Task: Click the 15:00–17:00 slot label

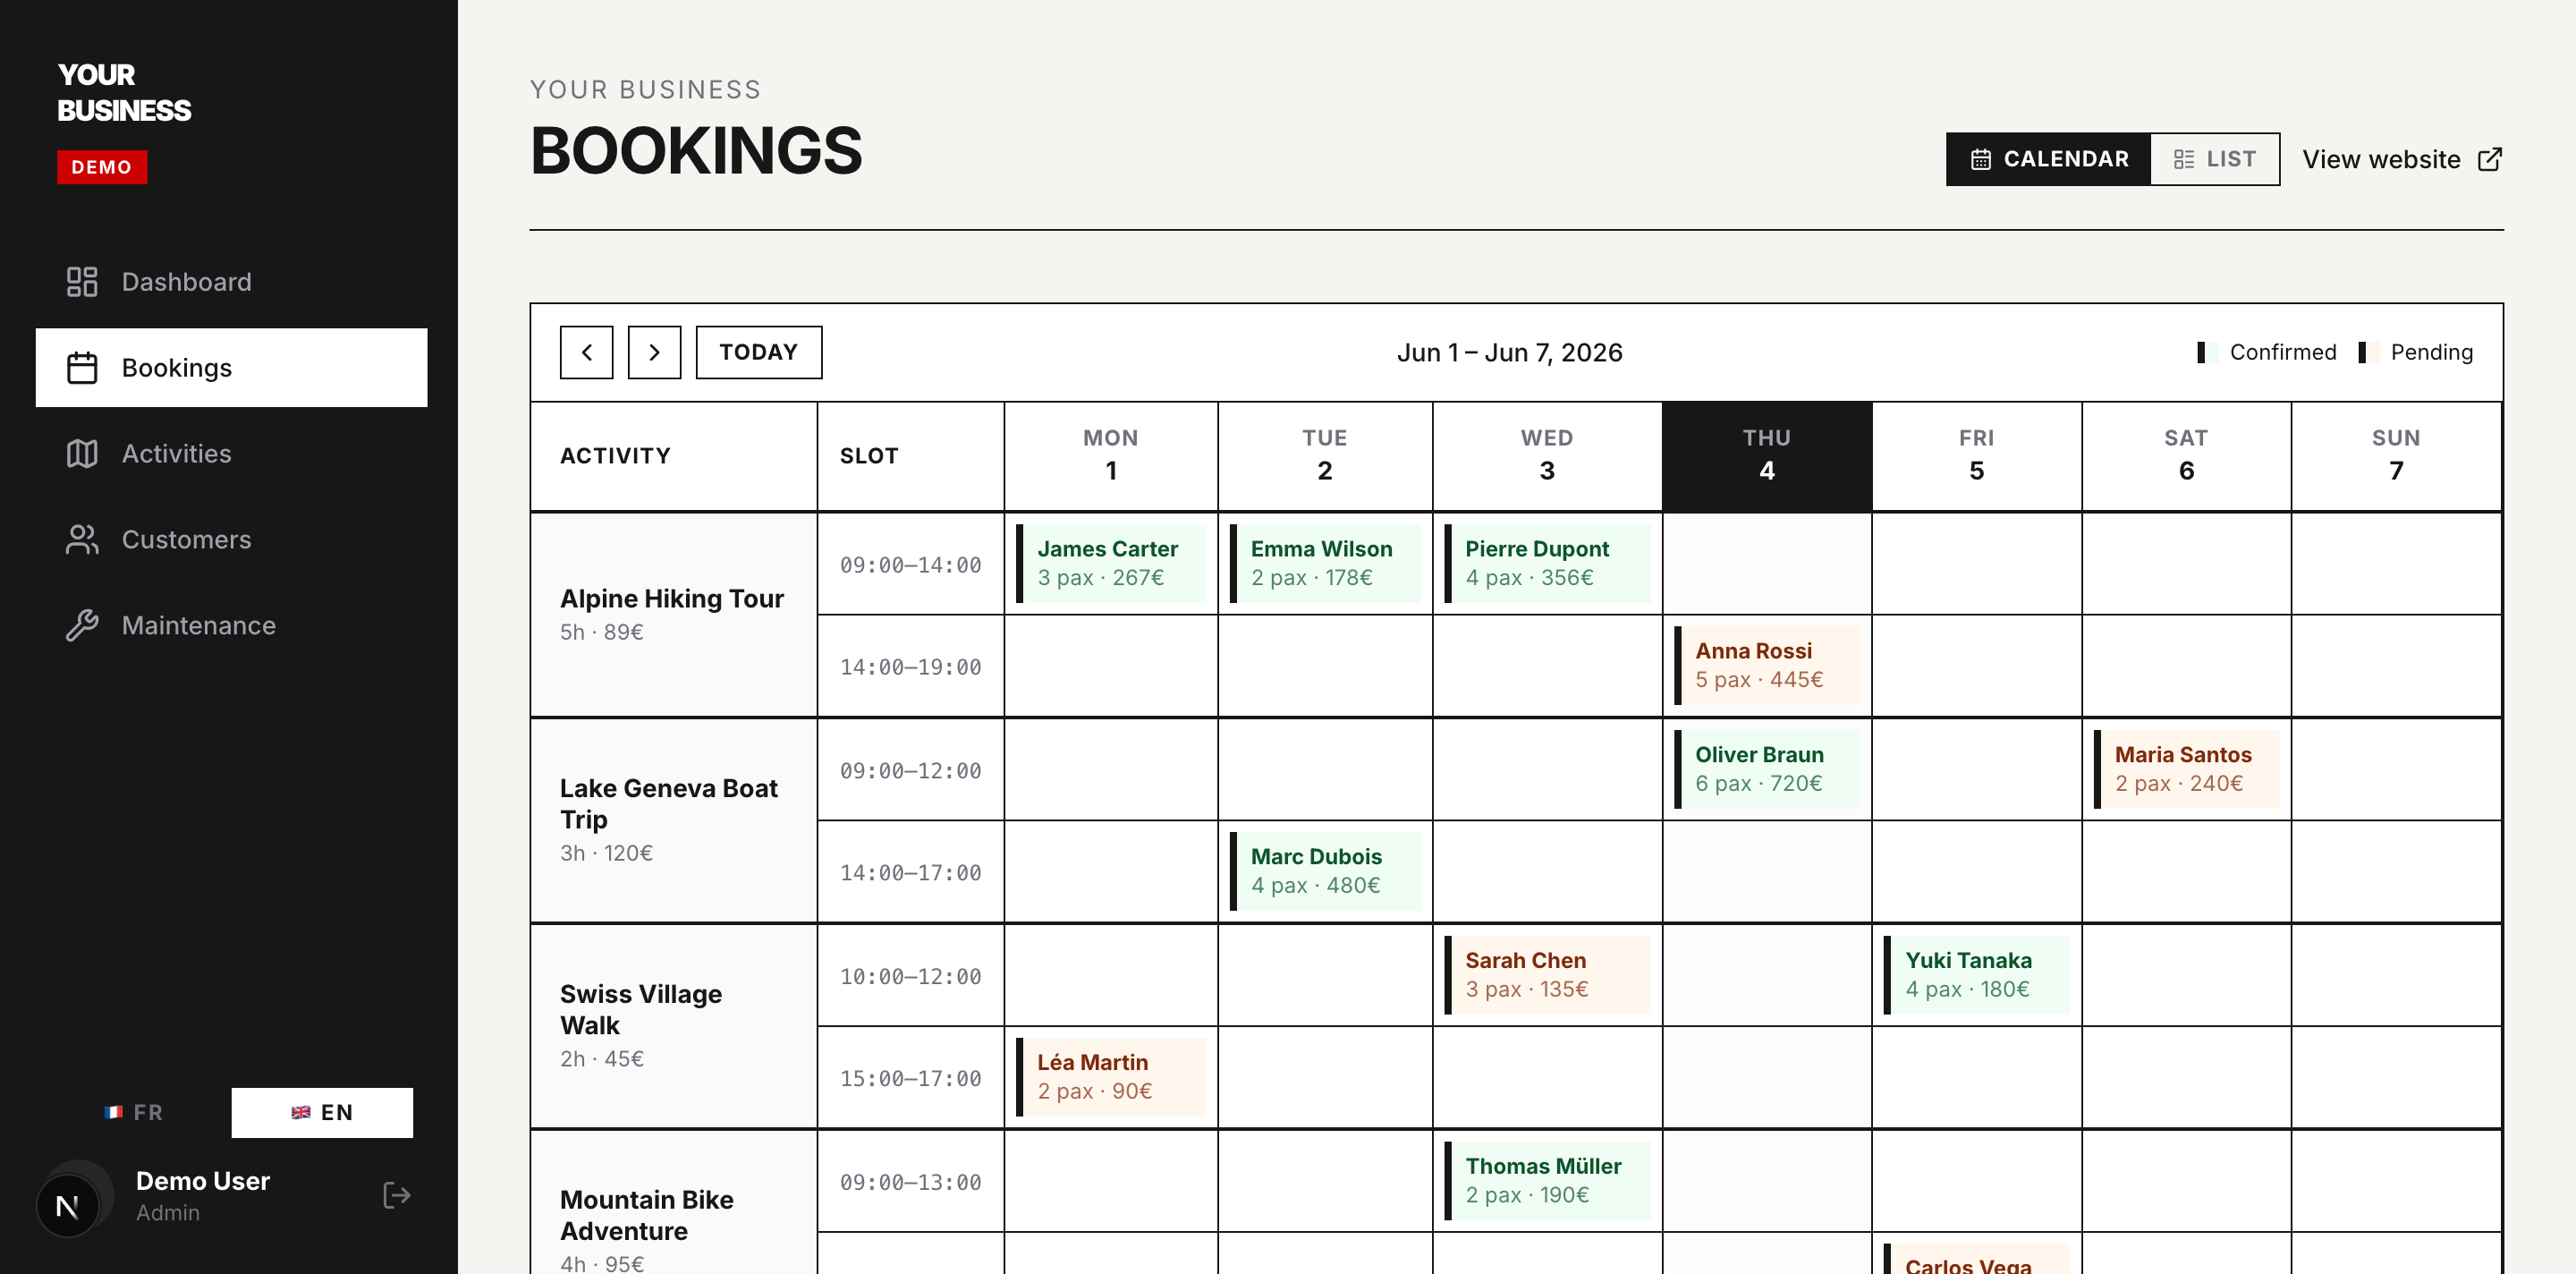Action: [x=911, y=1079]
